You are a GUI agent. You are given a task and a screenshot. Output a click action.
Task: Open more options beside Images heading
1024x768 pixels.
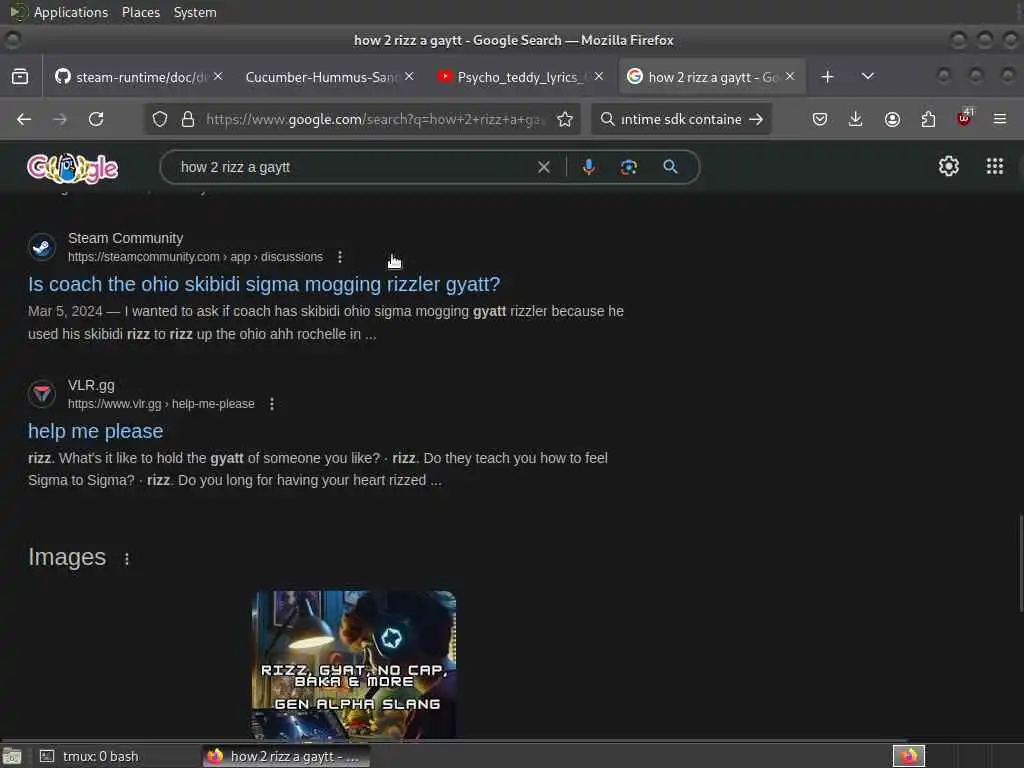127,559
